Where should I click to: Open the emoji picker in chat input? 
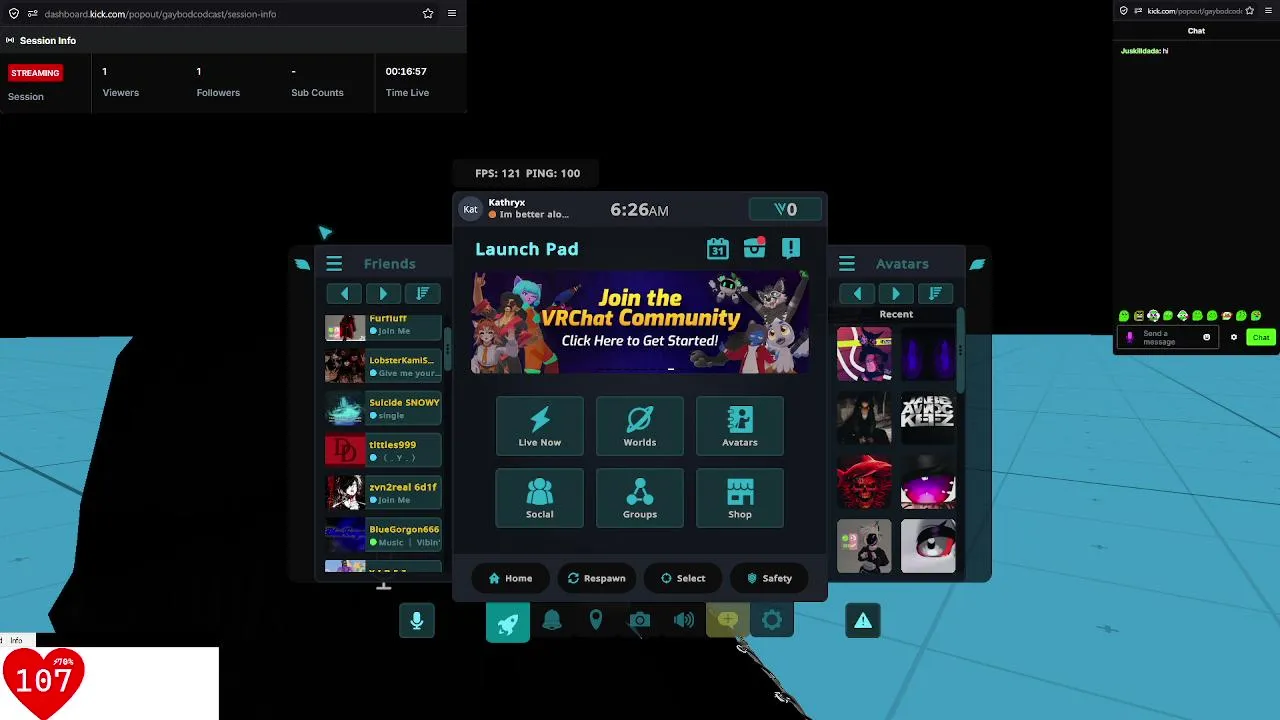click(x=1206, y=338)
